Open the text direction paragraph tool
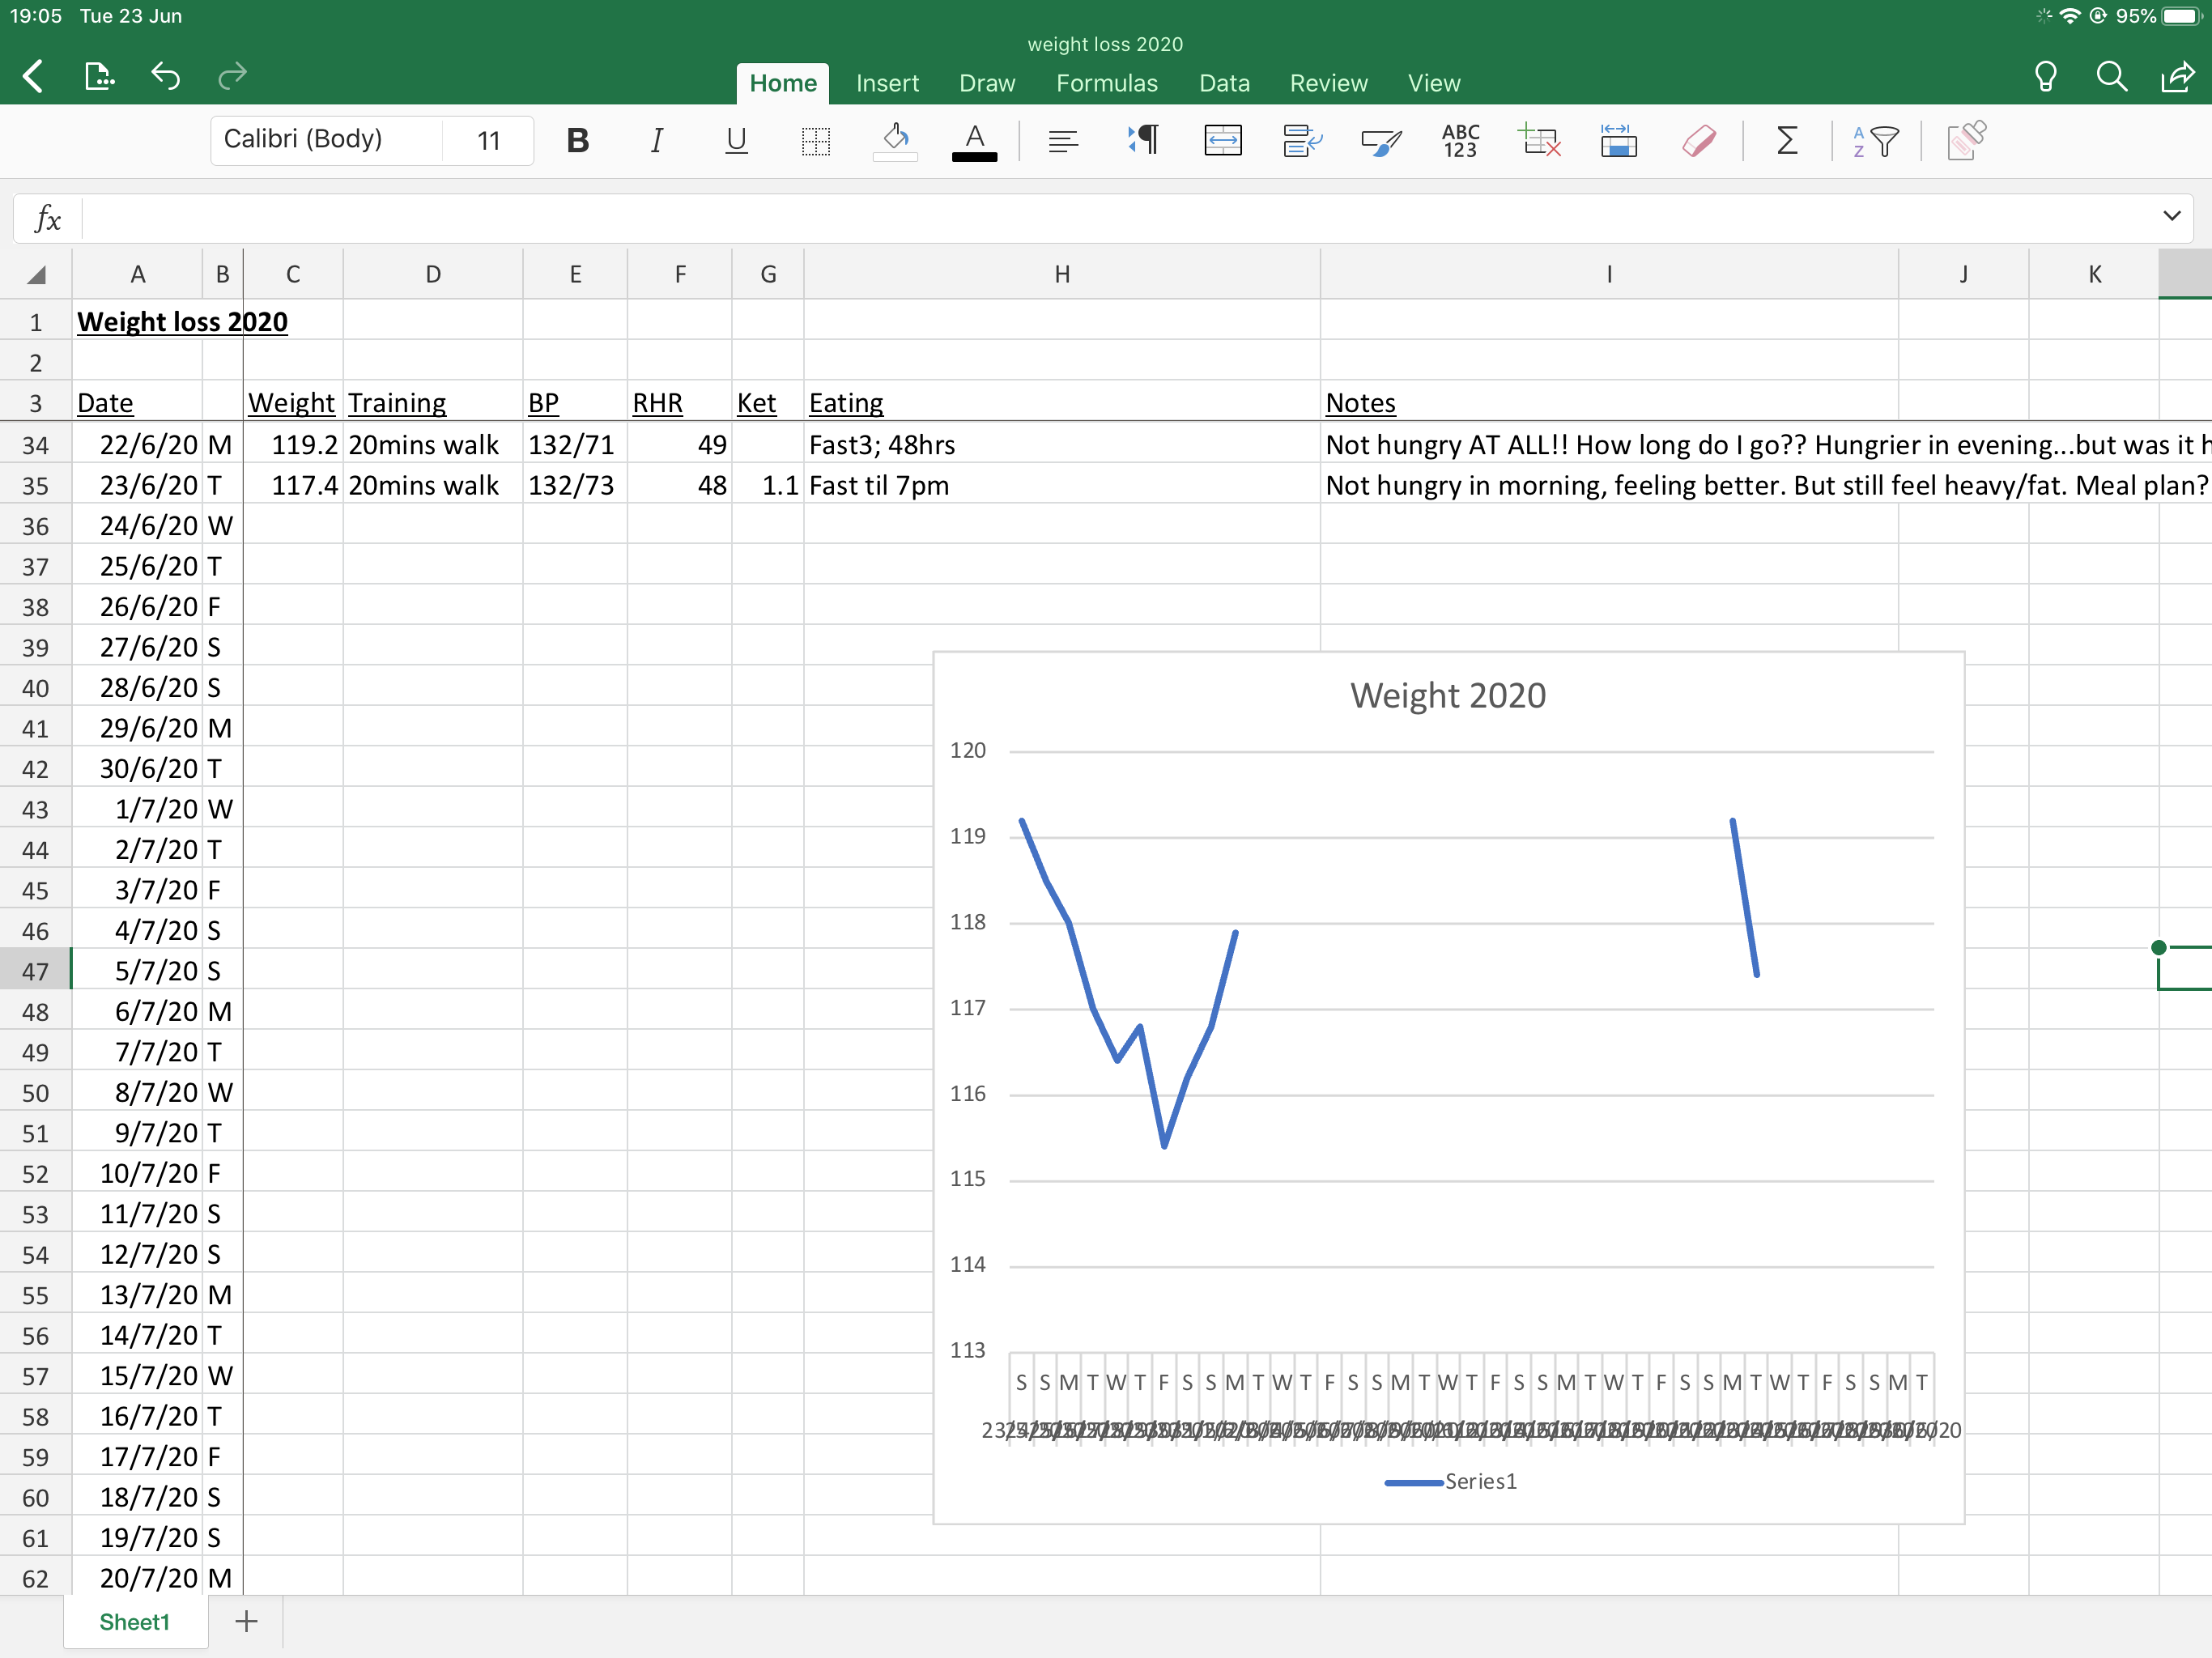2212x1658 pixels. pyautogui.click(x=1143, y=141)
